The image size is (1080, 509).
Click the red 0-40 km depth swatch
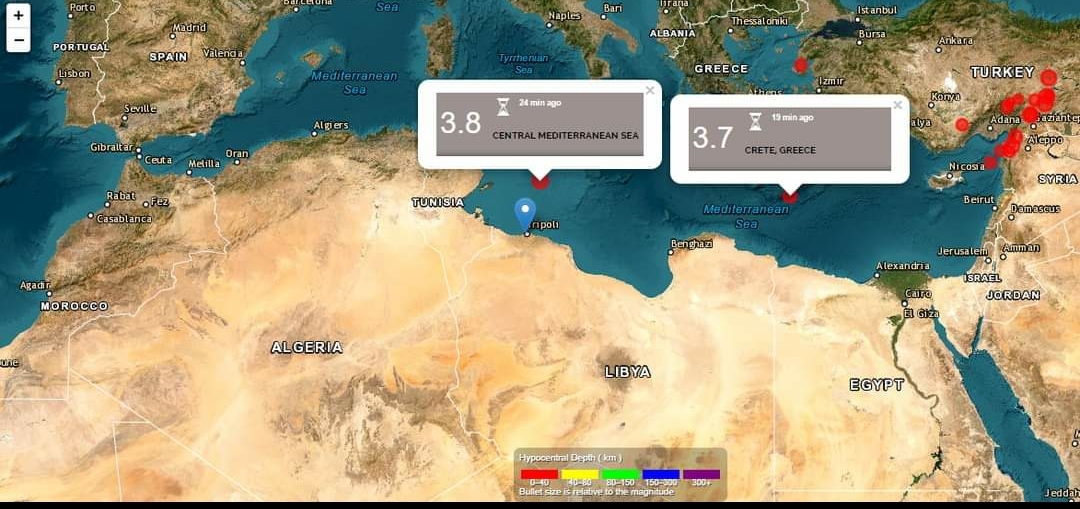click(x=539, y=474)
